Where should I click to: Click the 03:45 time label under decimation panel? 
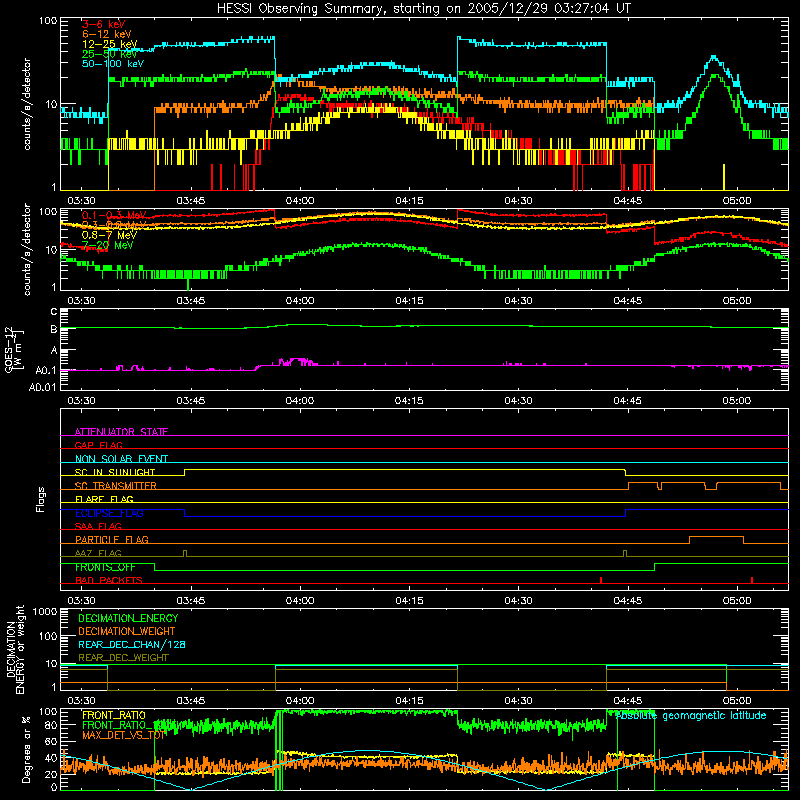(x=191, y=701)
